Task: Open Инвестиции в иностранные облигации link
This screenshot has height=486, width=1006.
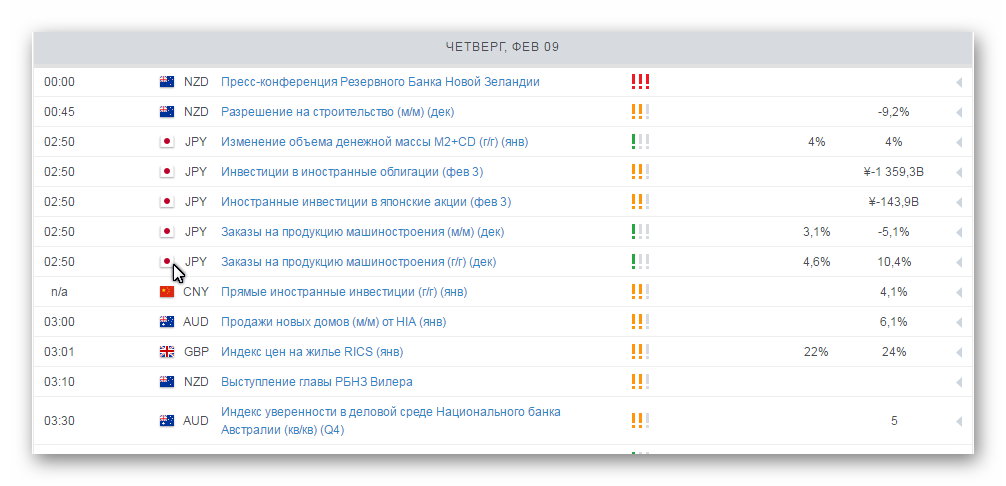Action: click(352, 172)
